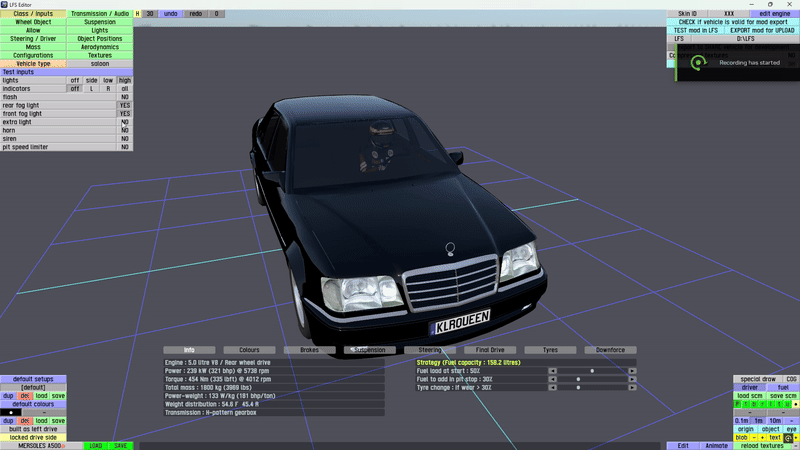Screen dimensions: 800x450
Task: Click the yellow button right of camera icon
Action: tap(796, 438)
